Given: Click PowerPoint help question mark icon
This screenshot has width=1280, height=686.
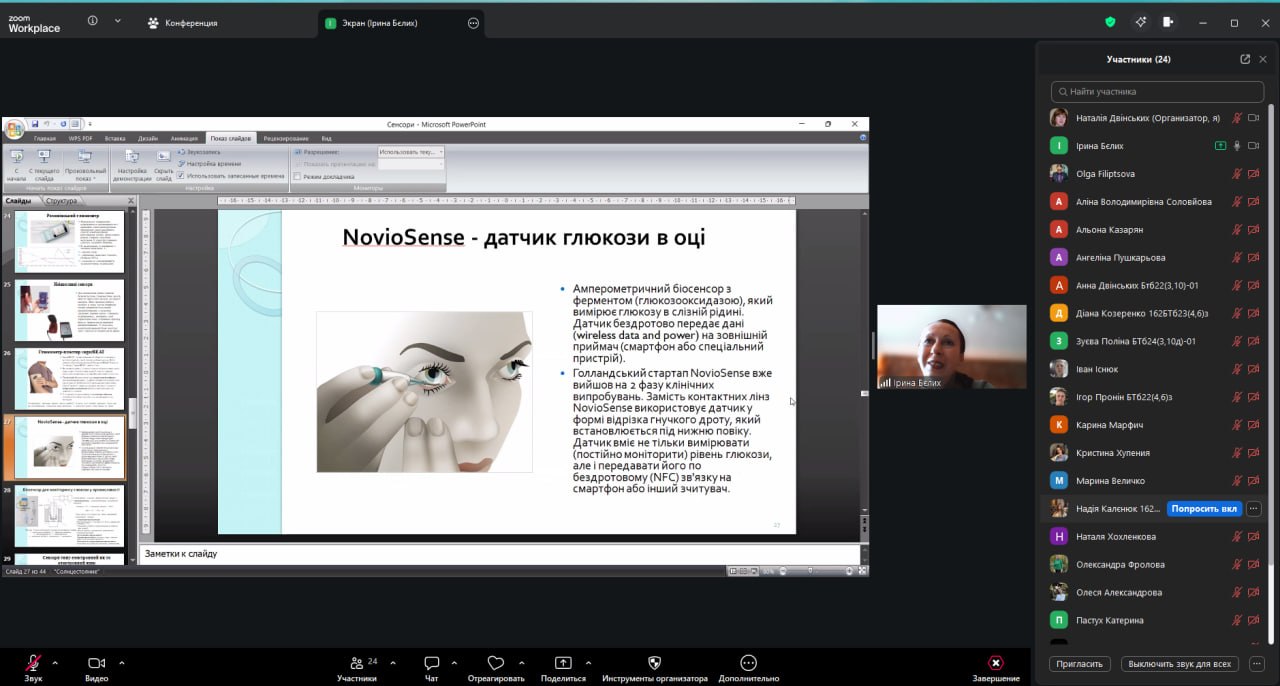Looking at the screenshot, I should point(862,137).
